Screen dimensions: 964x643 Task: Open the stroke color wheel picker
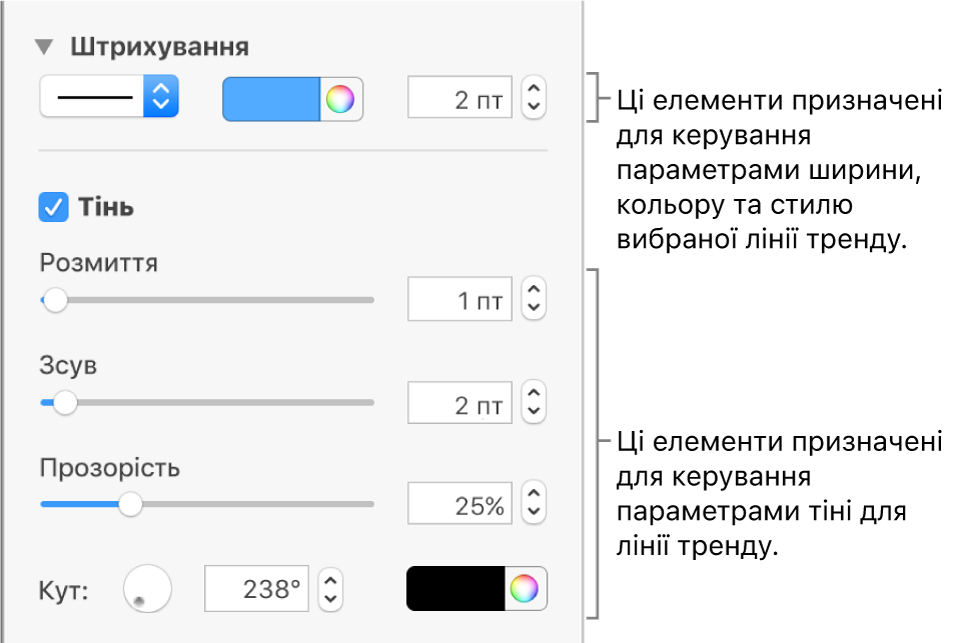pyautogui.click(x=341, y=100)
